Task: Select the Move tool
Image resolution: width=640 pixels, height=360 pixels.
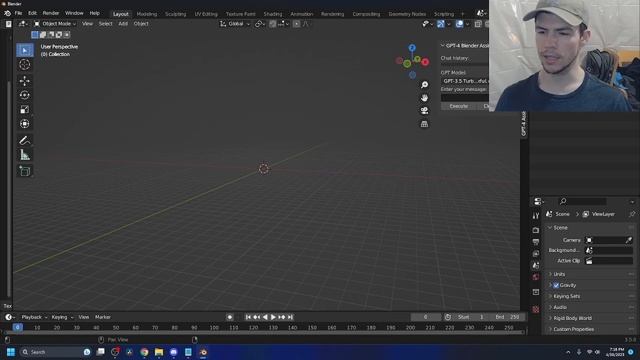Action: [24, 80]
